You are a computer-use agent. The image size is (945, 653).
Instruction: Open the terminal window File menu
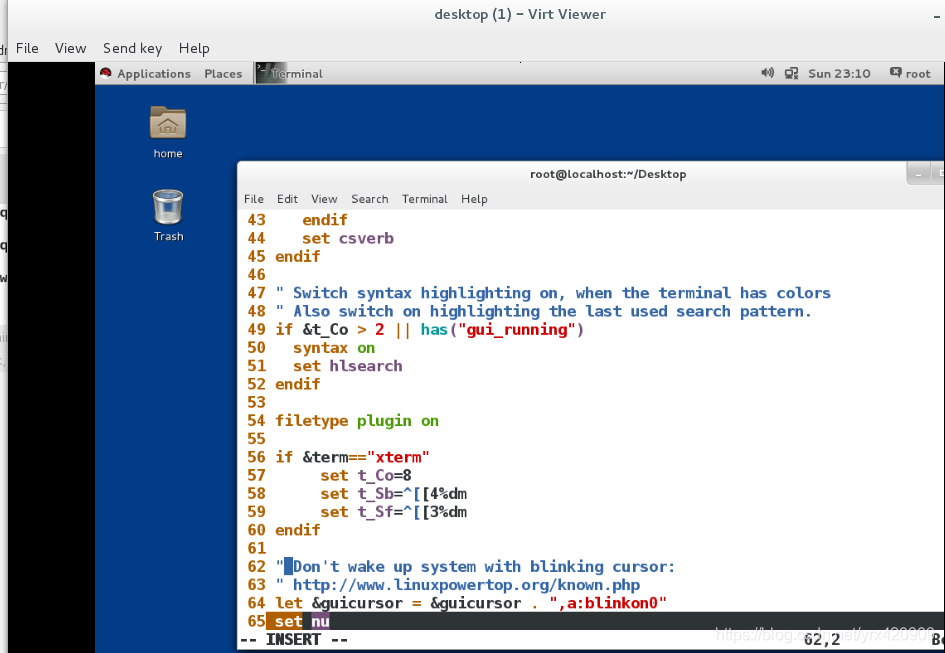254,199
